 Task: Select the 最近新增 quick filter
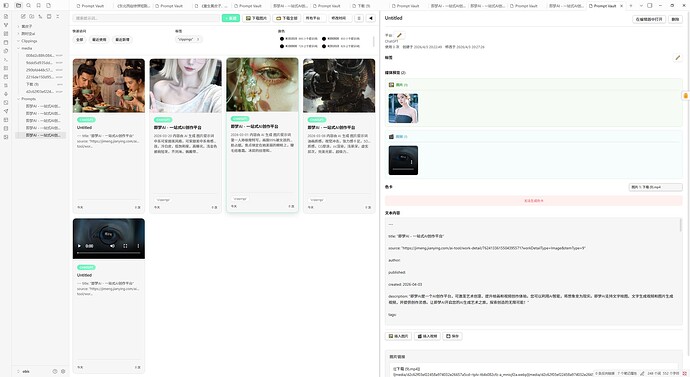coord(122,40)
